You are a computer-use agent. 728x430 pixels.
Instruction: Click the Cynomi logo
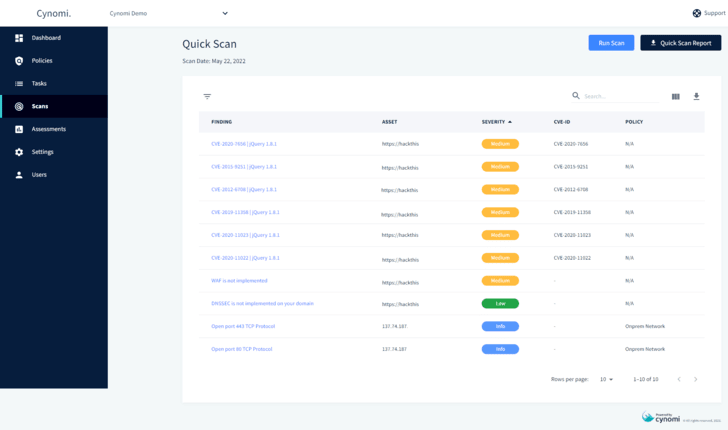pos(54,13)
